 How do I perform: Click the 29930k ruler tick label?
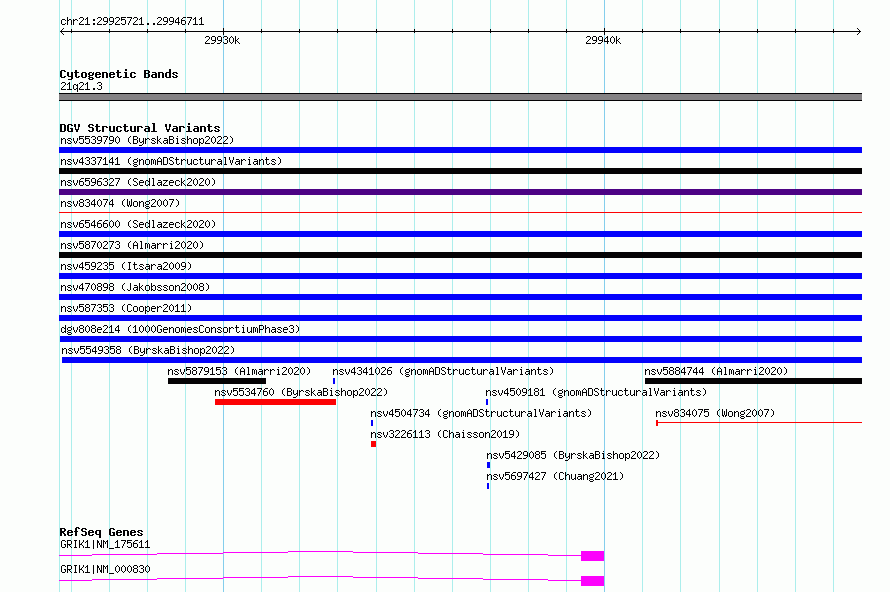(x=222, y=40)
